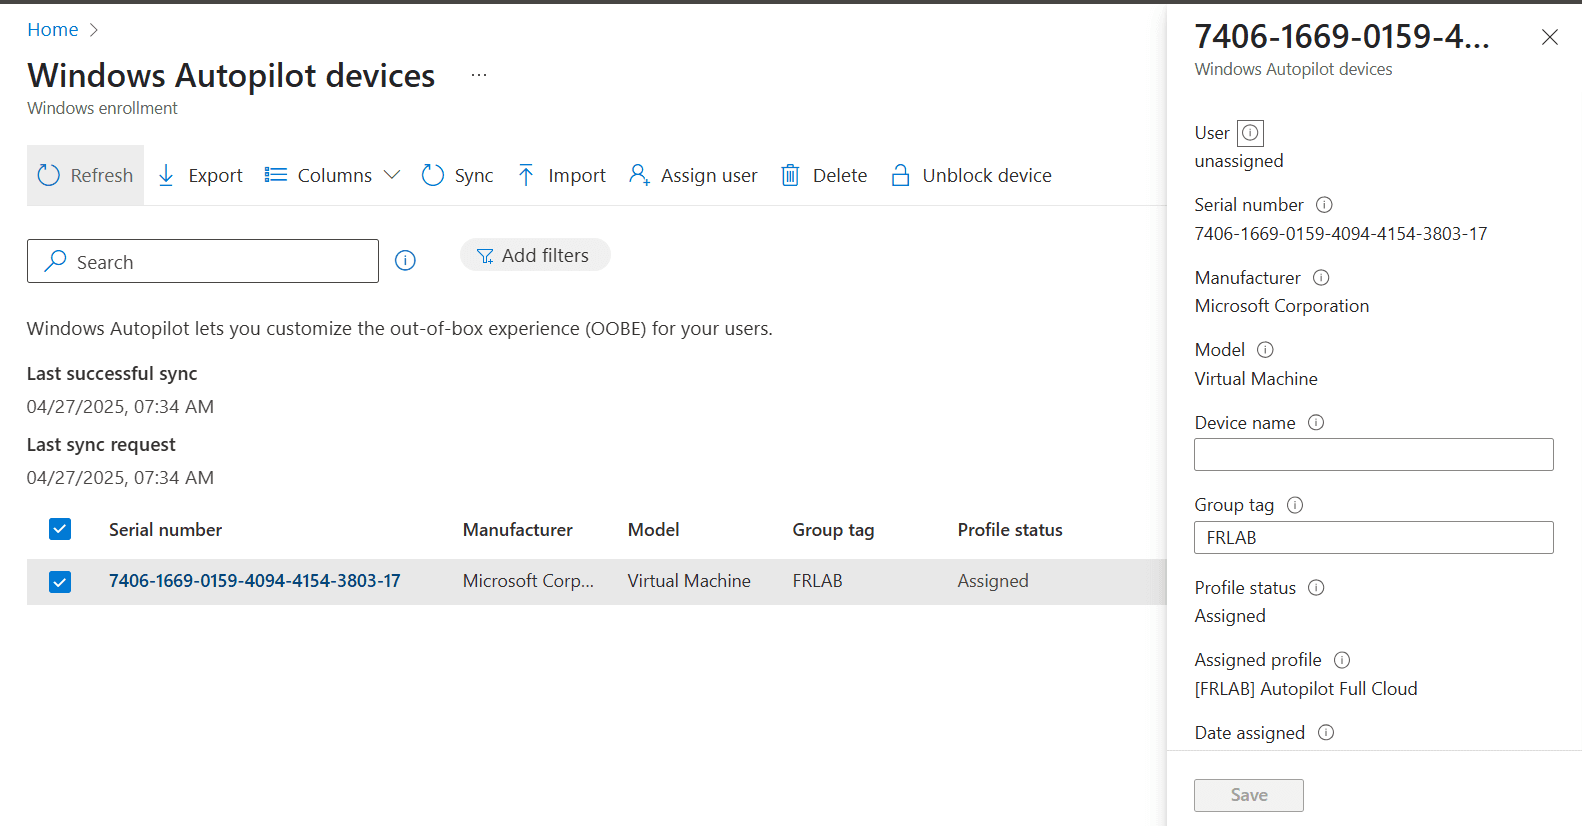Open the ellipsis menu beside page title
This screenshot has height=826, width=1582.
(x=479, y=75)
